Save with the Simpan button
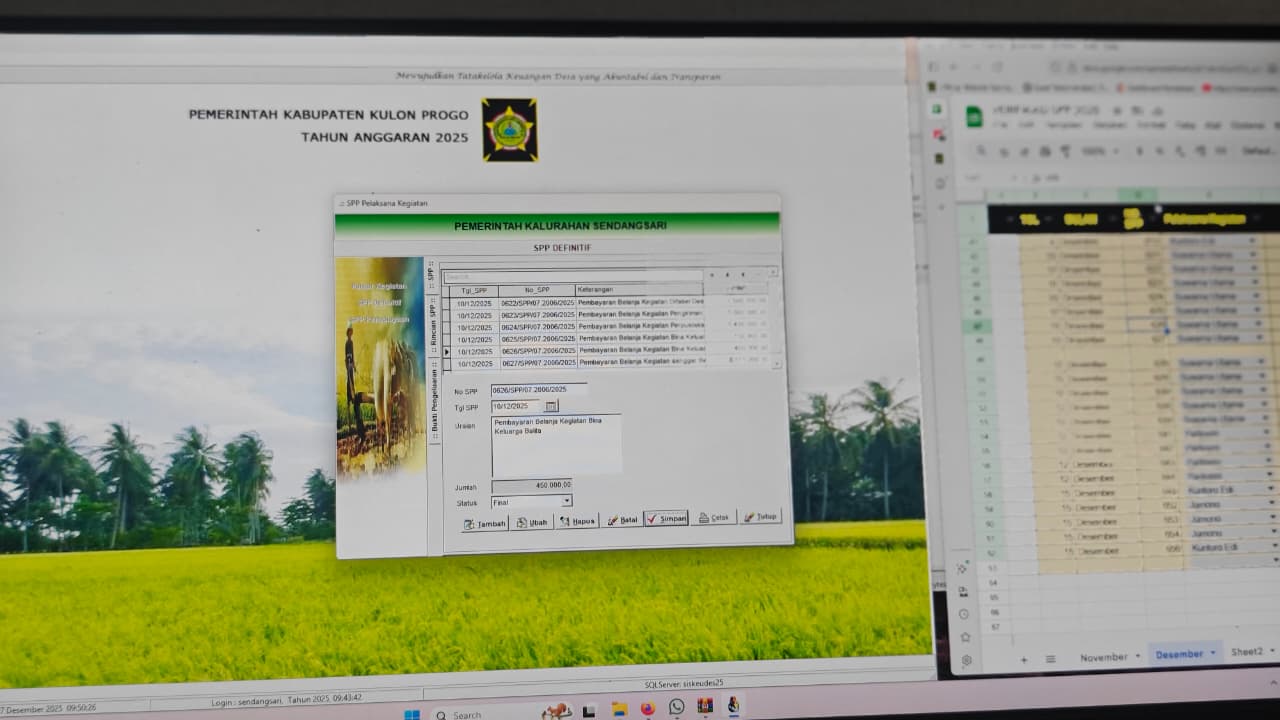The height and width of the screenshot is (720, 1280). point(666,518)
